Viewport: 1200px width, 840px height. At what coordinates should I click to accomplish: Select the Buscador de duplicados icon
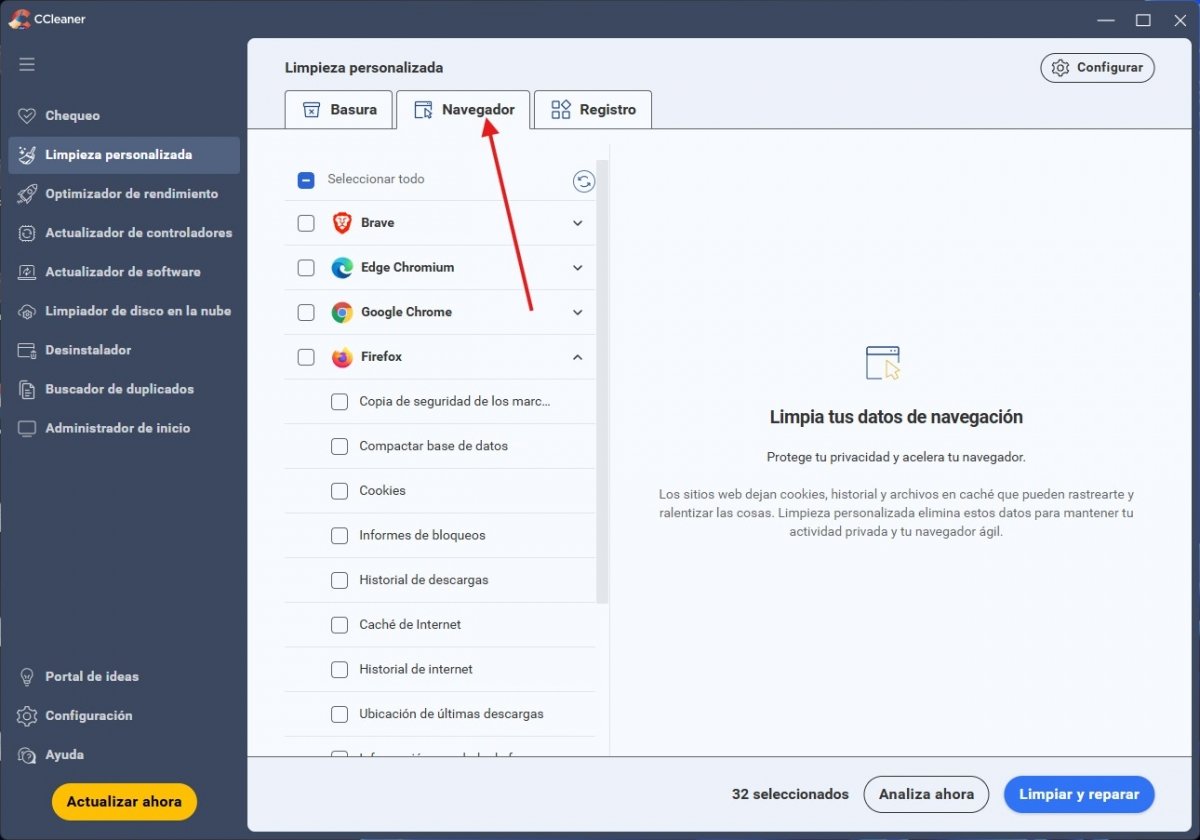click(x=27, y=389)
